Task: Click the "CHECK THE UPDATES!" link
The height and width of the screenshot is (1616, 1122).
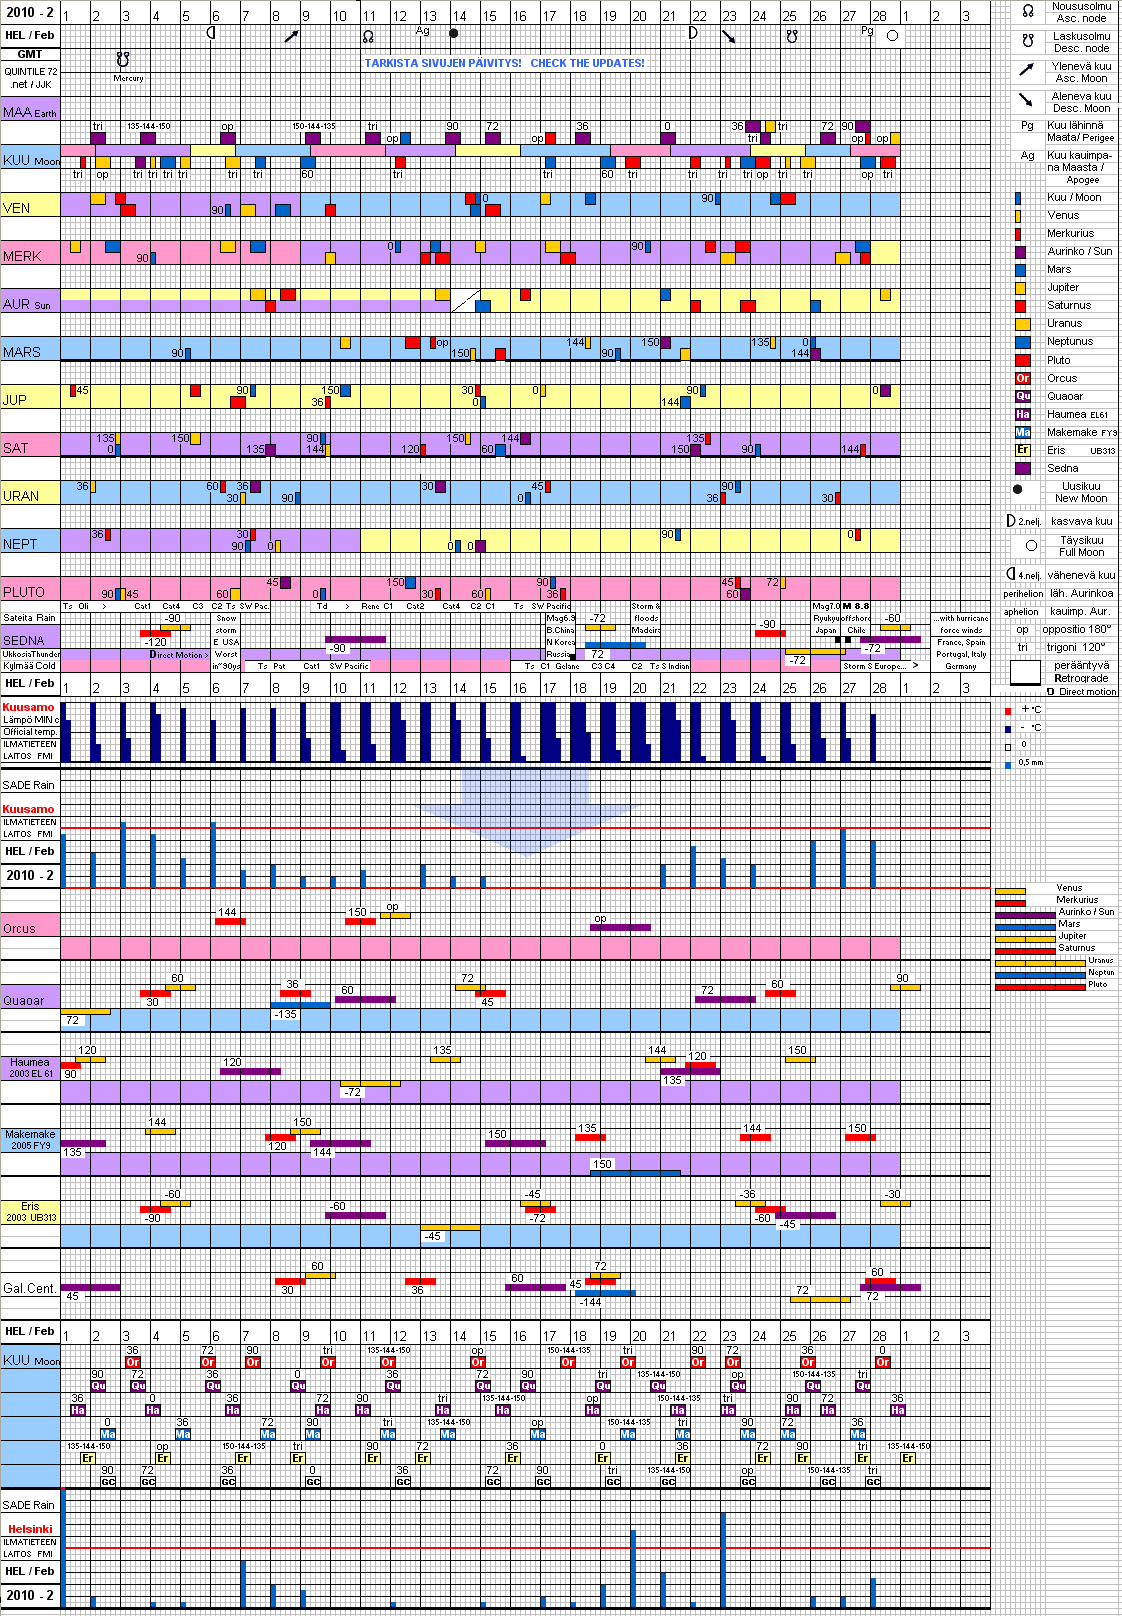Action: point(587,63)
